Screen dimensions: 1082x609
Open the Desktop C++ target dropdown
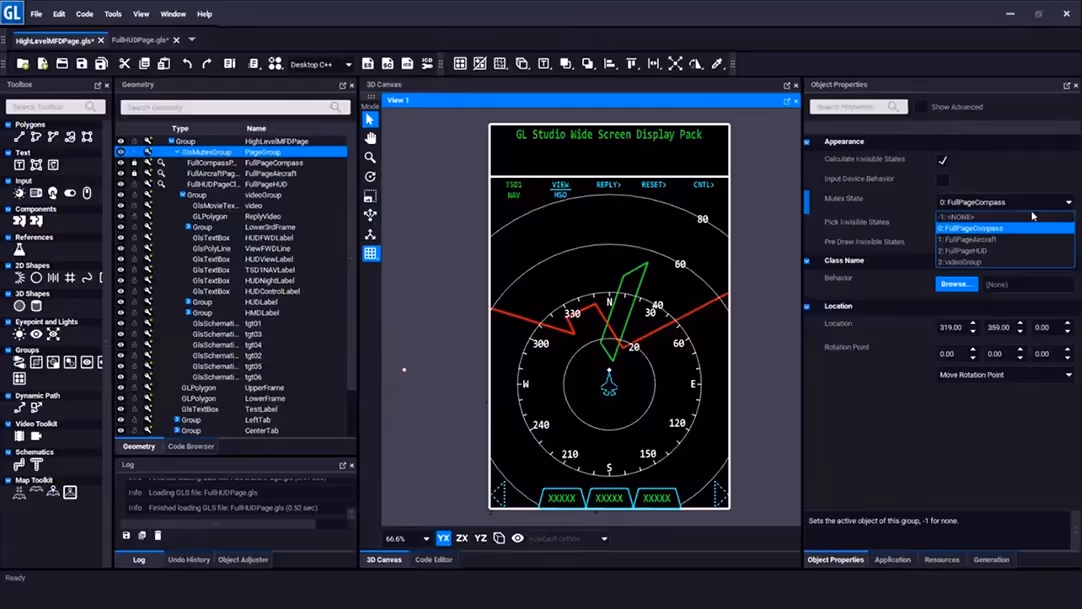click(x=321, y=64)
